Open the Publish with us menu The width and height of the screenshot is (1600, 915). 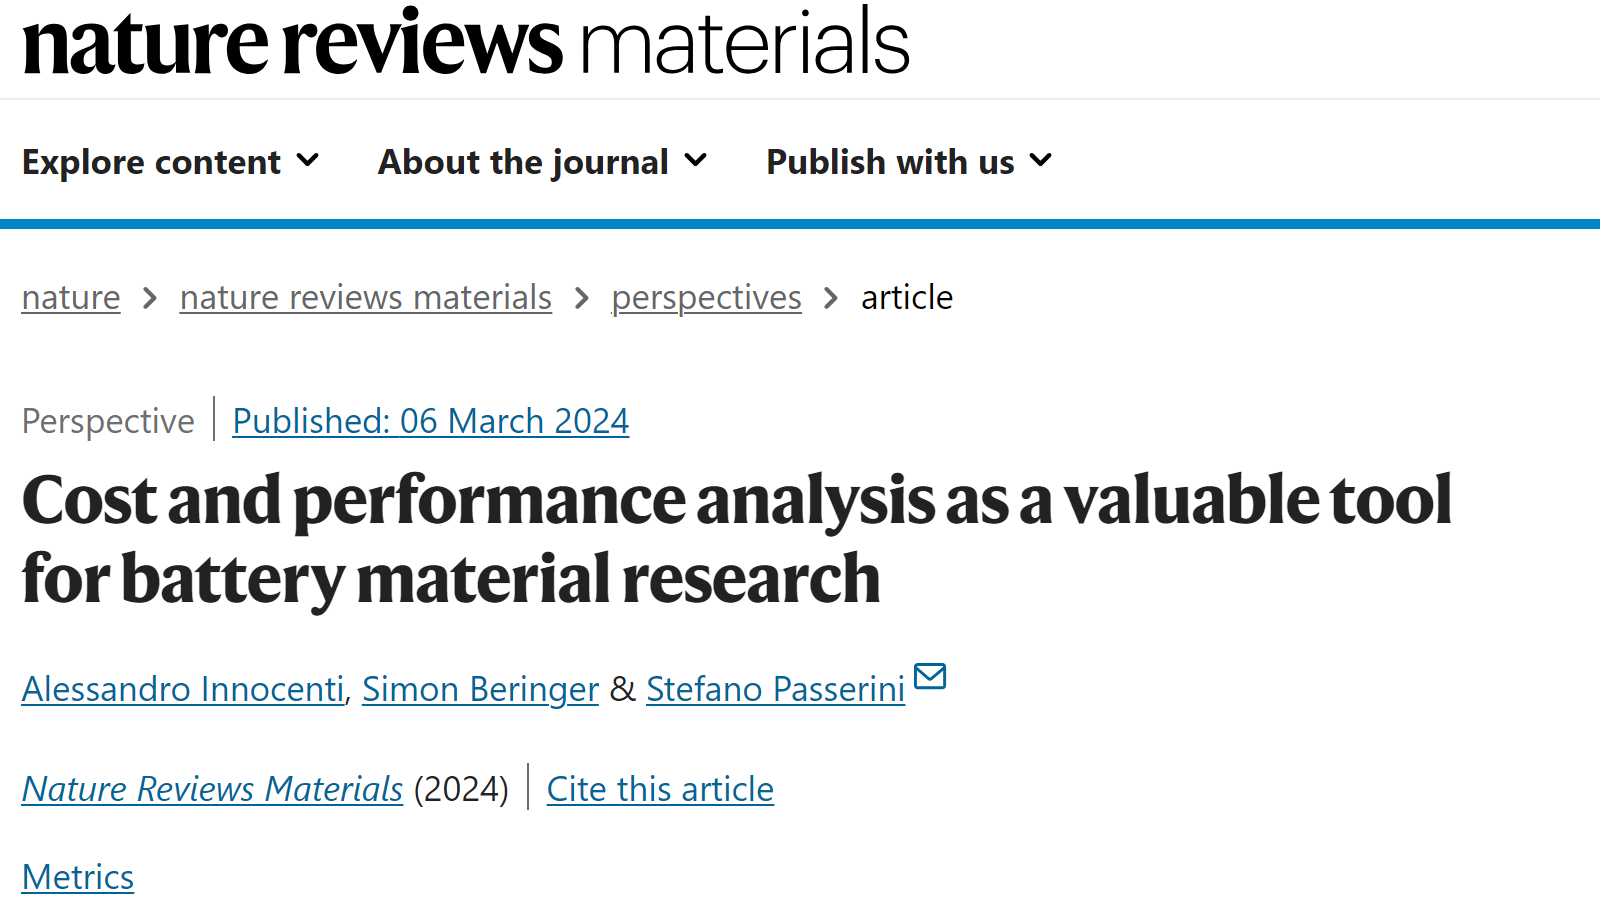tap(909, 162)
